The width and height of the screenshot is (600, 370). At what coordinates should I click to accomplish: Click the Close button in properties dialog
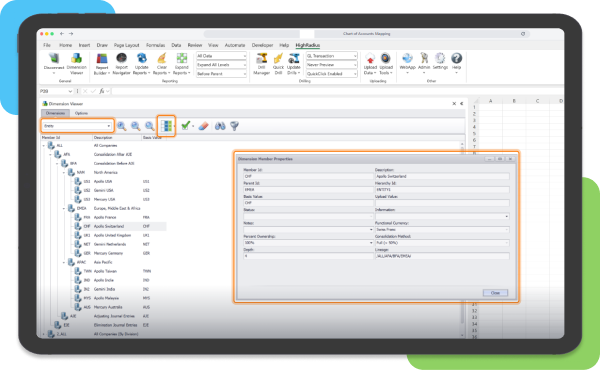(495, 293)
